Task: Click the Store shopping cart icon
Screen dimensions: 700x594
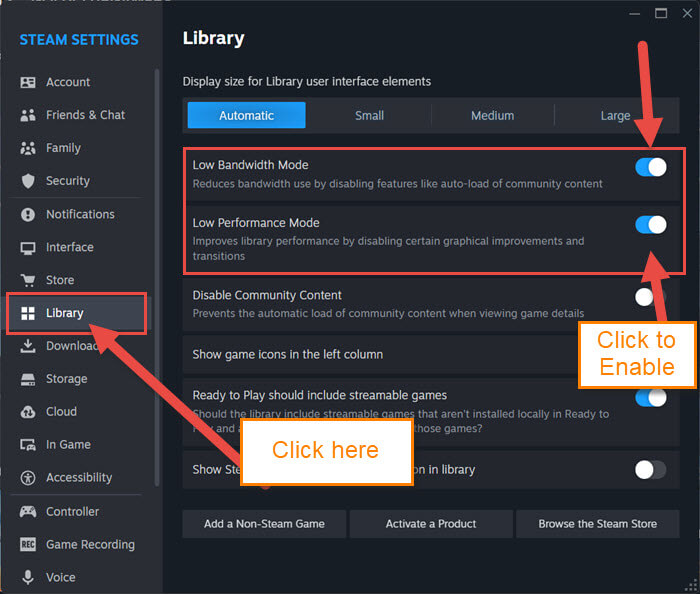Action: pyautogui.click(x=28, y=280)
